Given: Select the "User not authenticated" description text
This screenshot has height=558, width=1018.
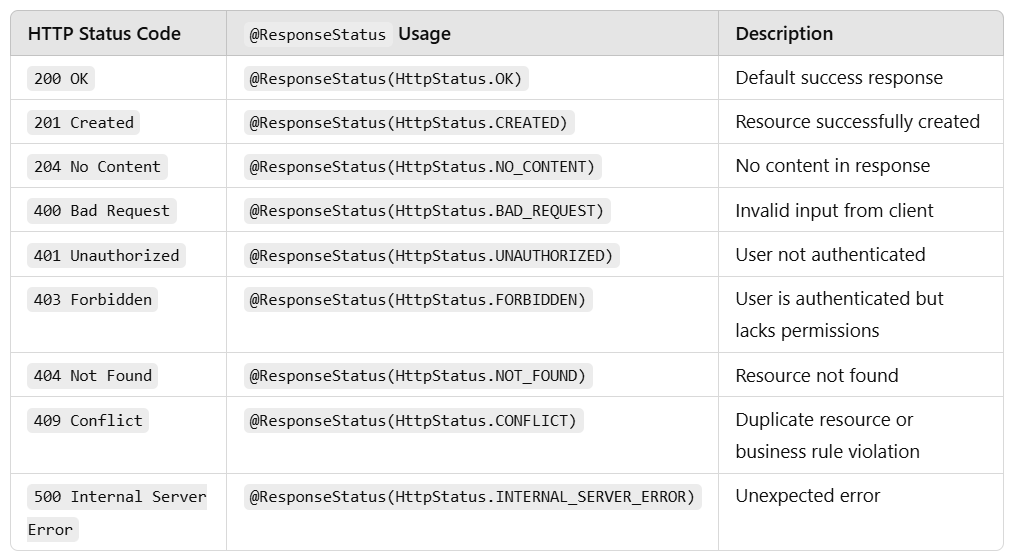Looking at the screenshot, I should click(x=830, y=255).
